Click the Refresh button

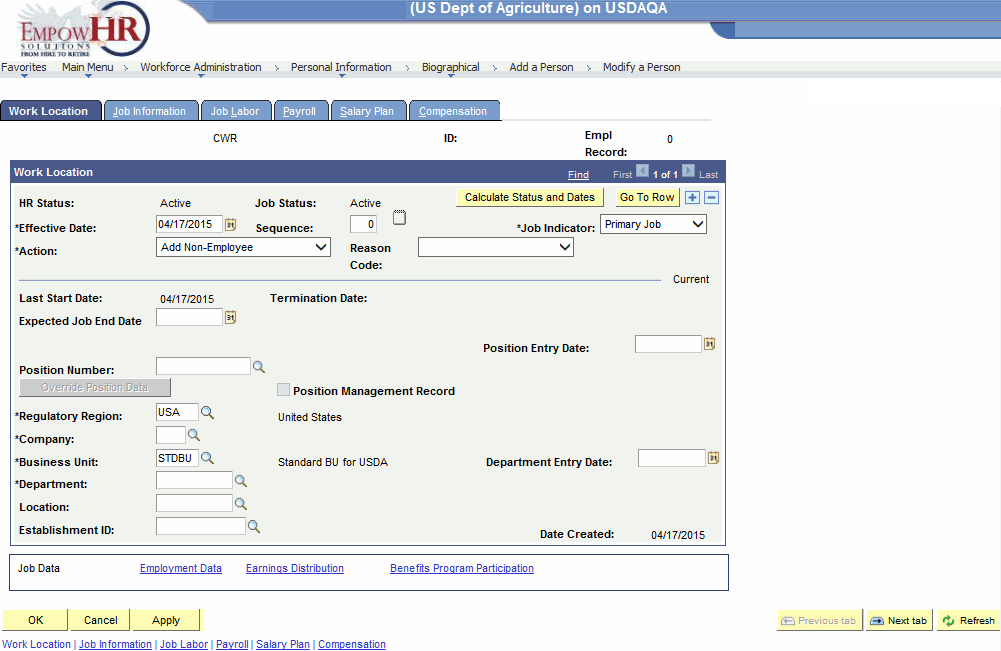point(968,620)
